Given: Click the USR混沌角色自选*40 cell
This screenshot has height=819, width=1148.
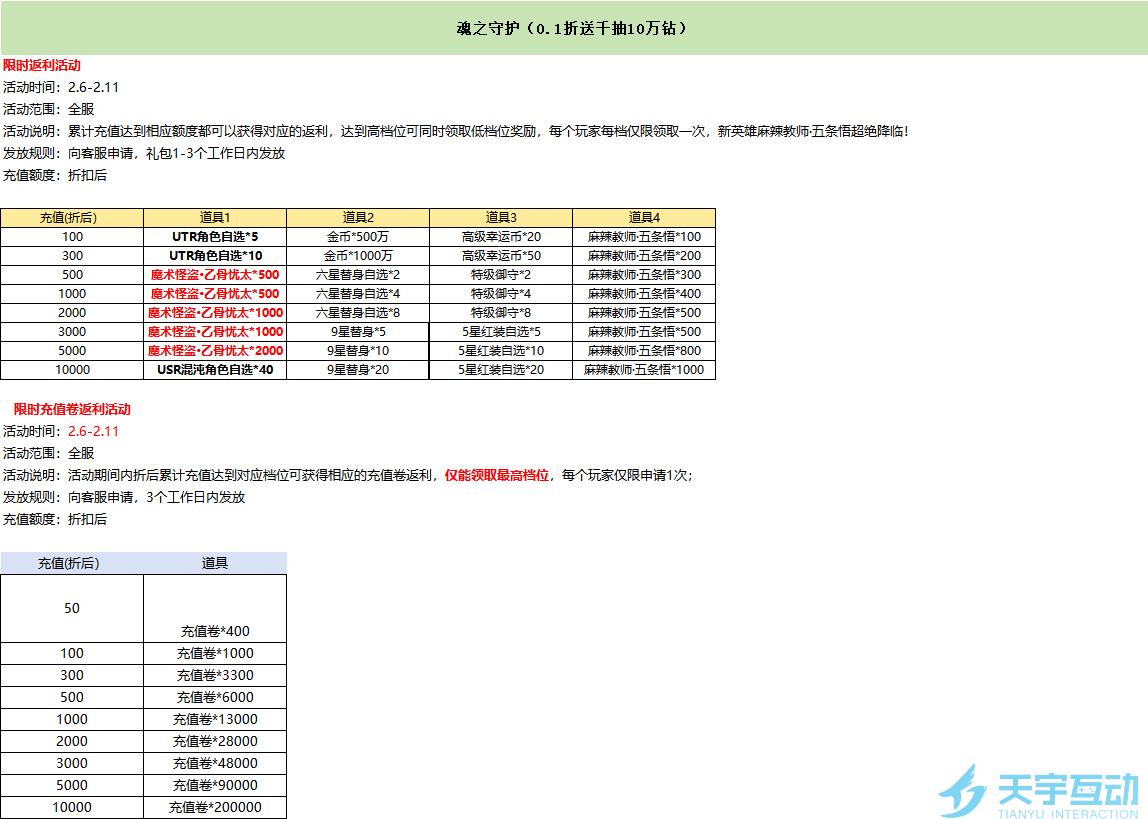Looking at the screenshot, I should point(215,370).
